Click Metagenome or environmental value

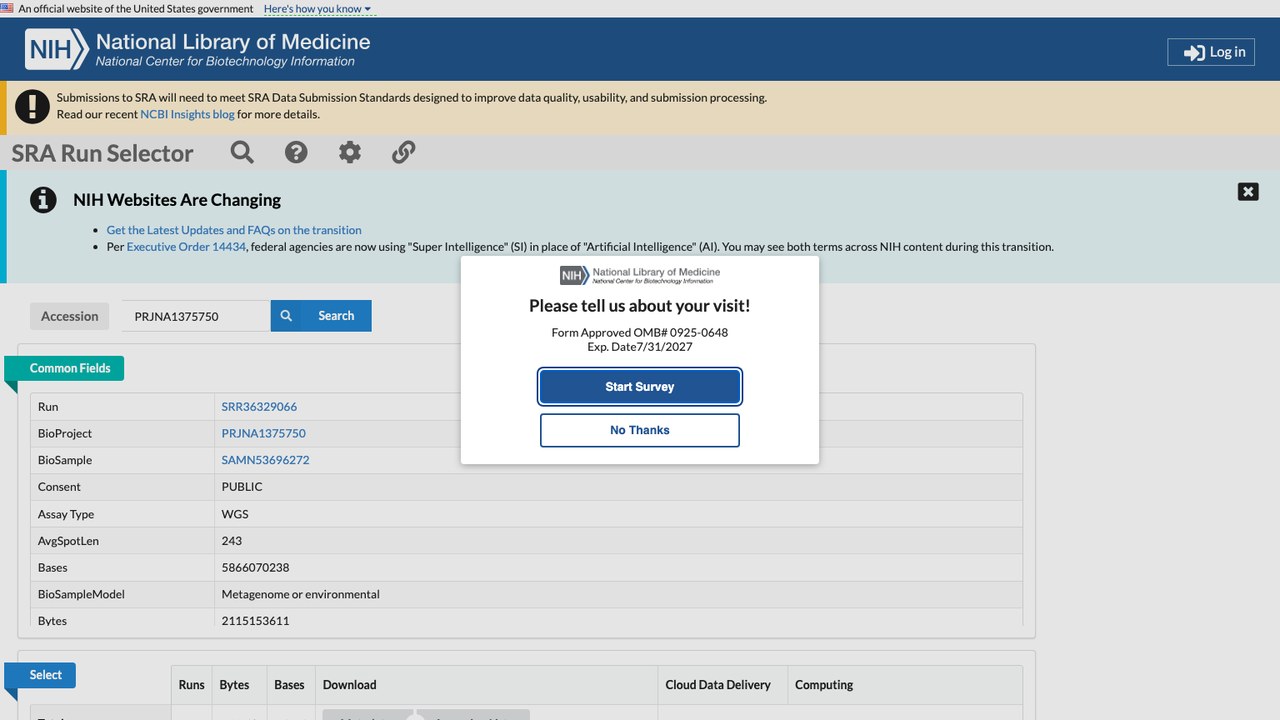tap(300, 594)
